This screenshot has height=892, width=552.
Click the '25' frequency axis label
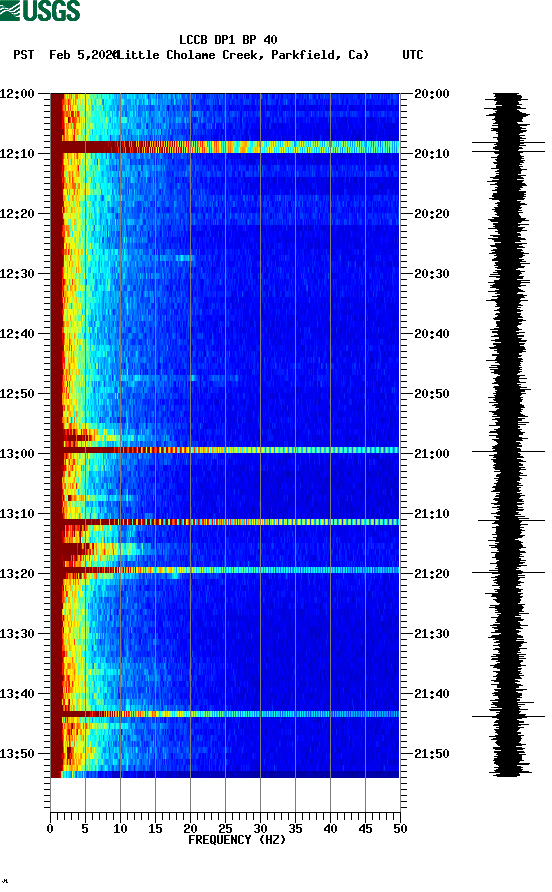click(225, 828)
